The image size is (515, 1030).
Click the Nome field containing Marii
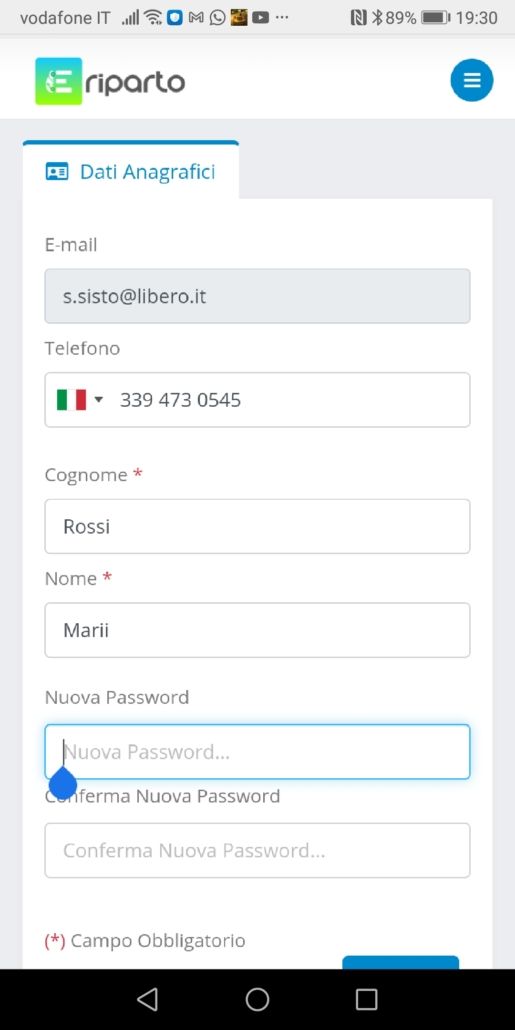(258, 630)
